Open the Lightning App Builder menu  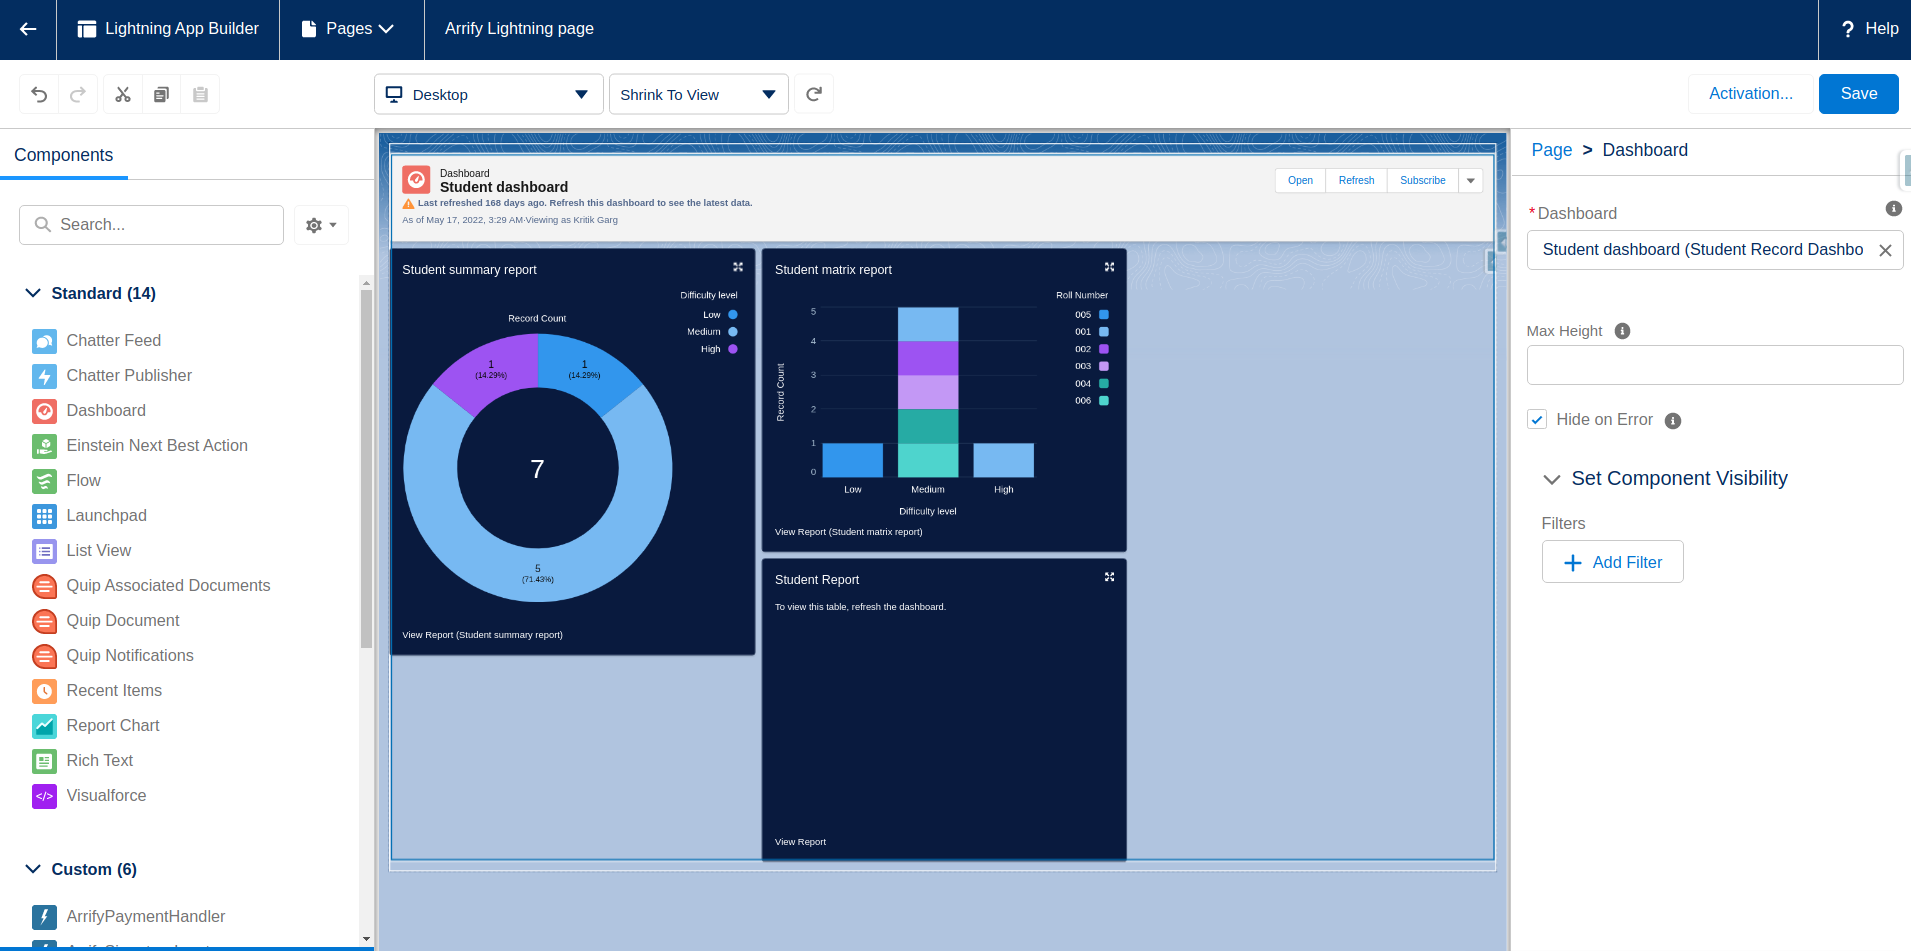click(168, 29)
